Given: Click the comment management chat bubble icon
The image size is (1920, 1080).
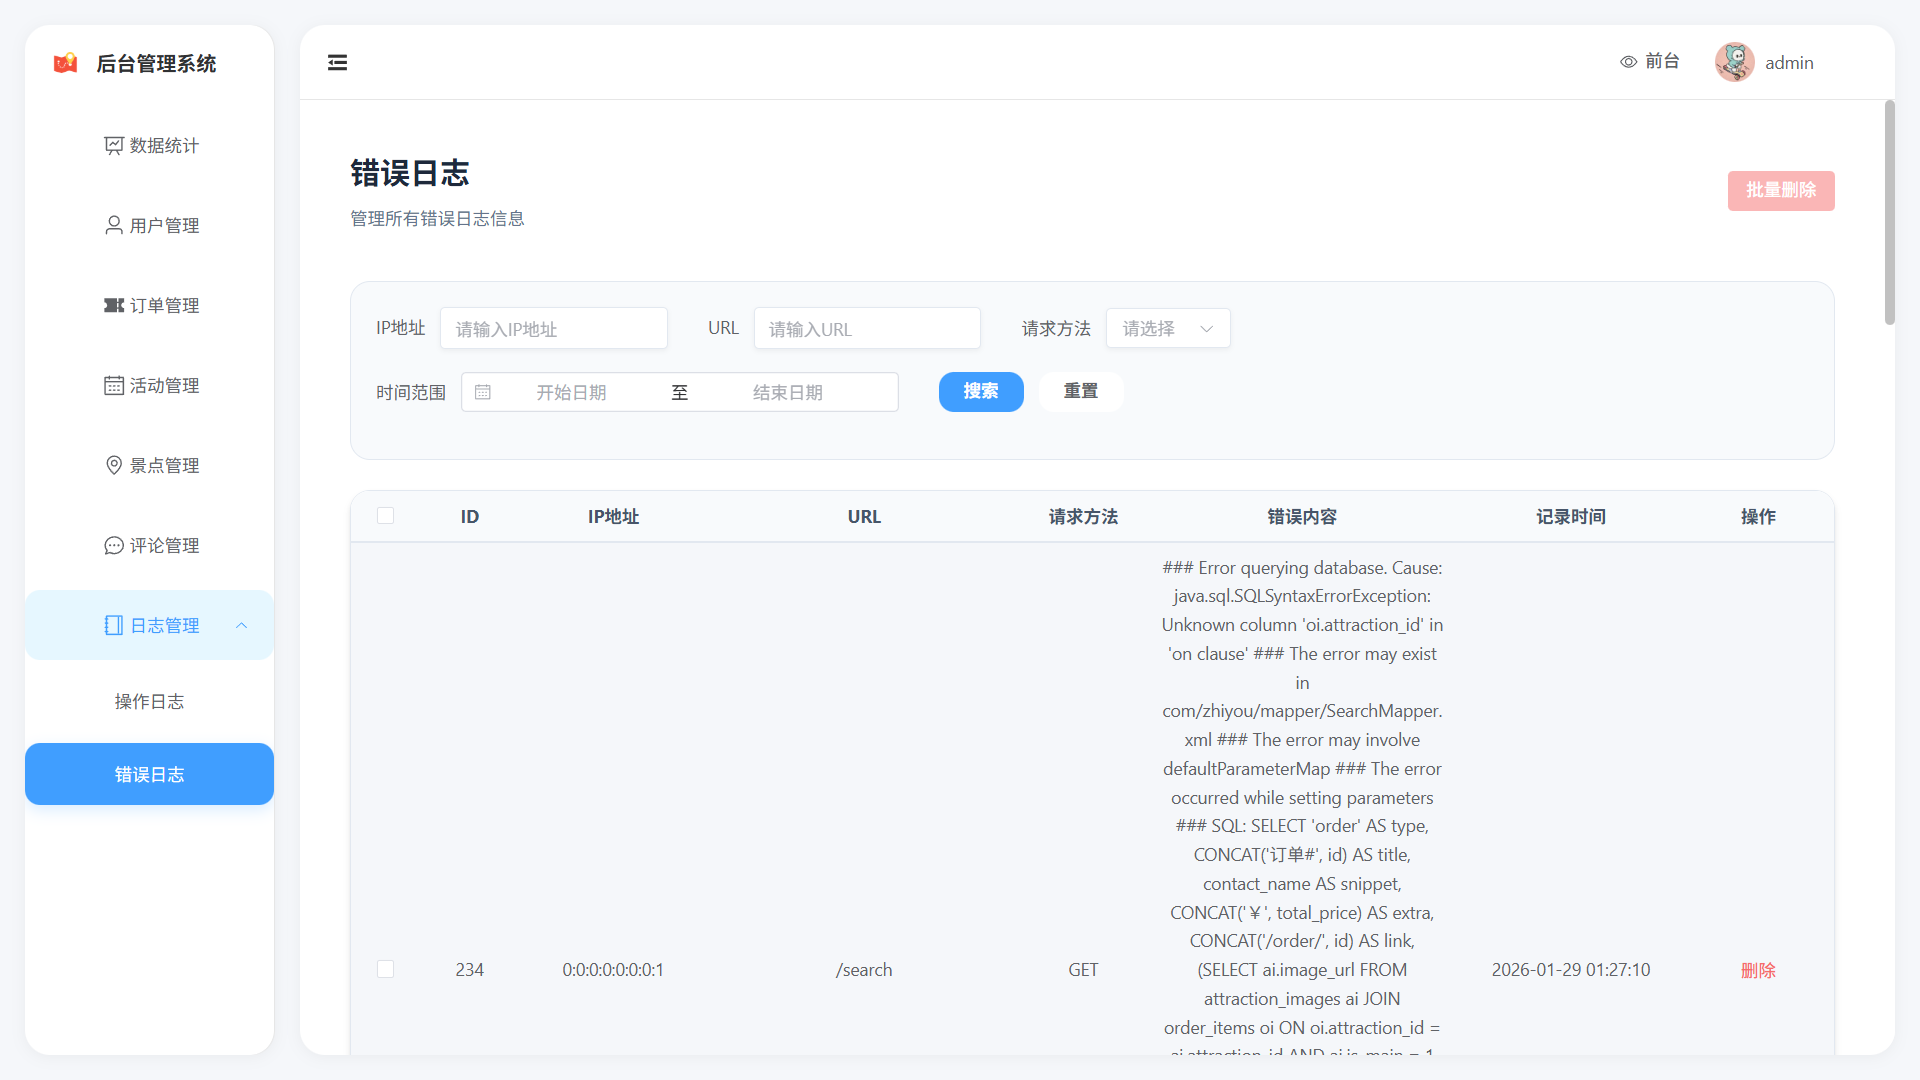Looking at the screenshot, I should (x=114, y=545).
